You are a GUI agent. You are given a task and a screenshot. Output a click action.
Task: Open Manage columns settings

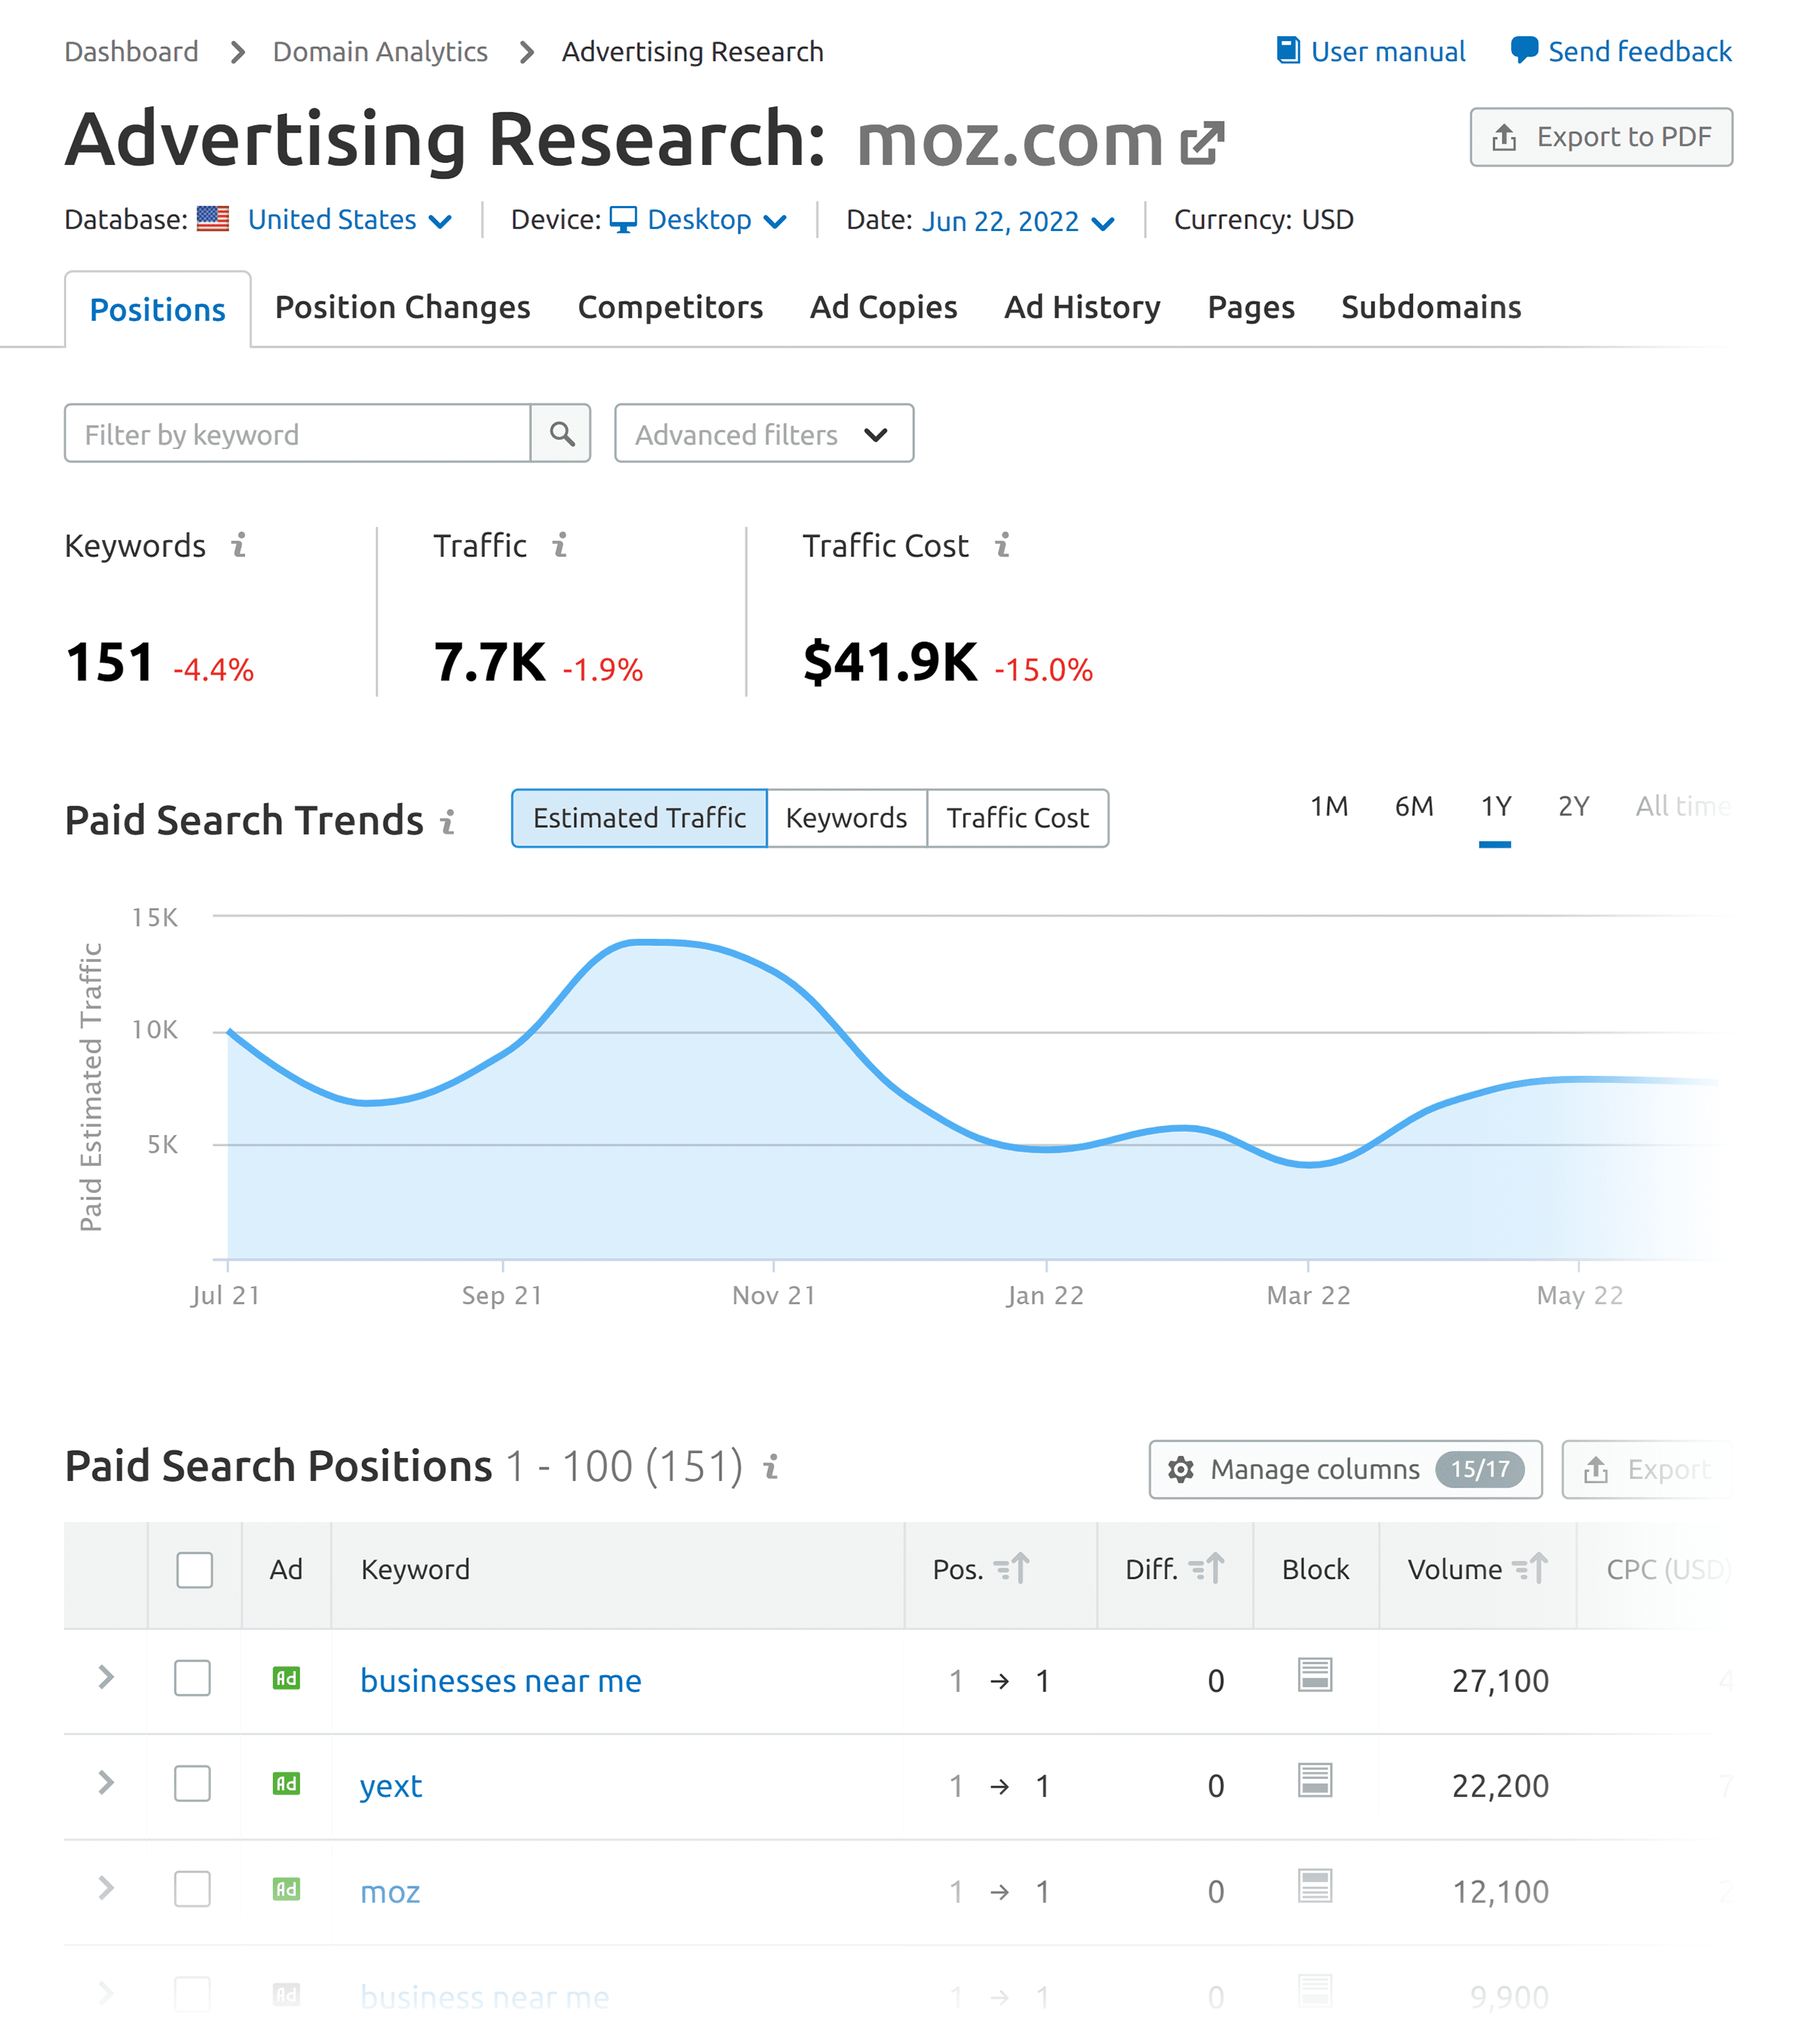[1345, 1469]
